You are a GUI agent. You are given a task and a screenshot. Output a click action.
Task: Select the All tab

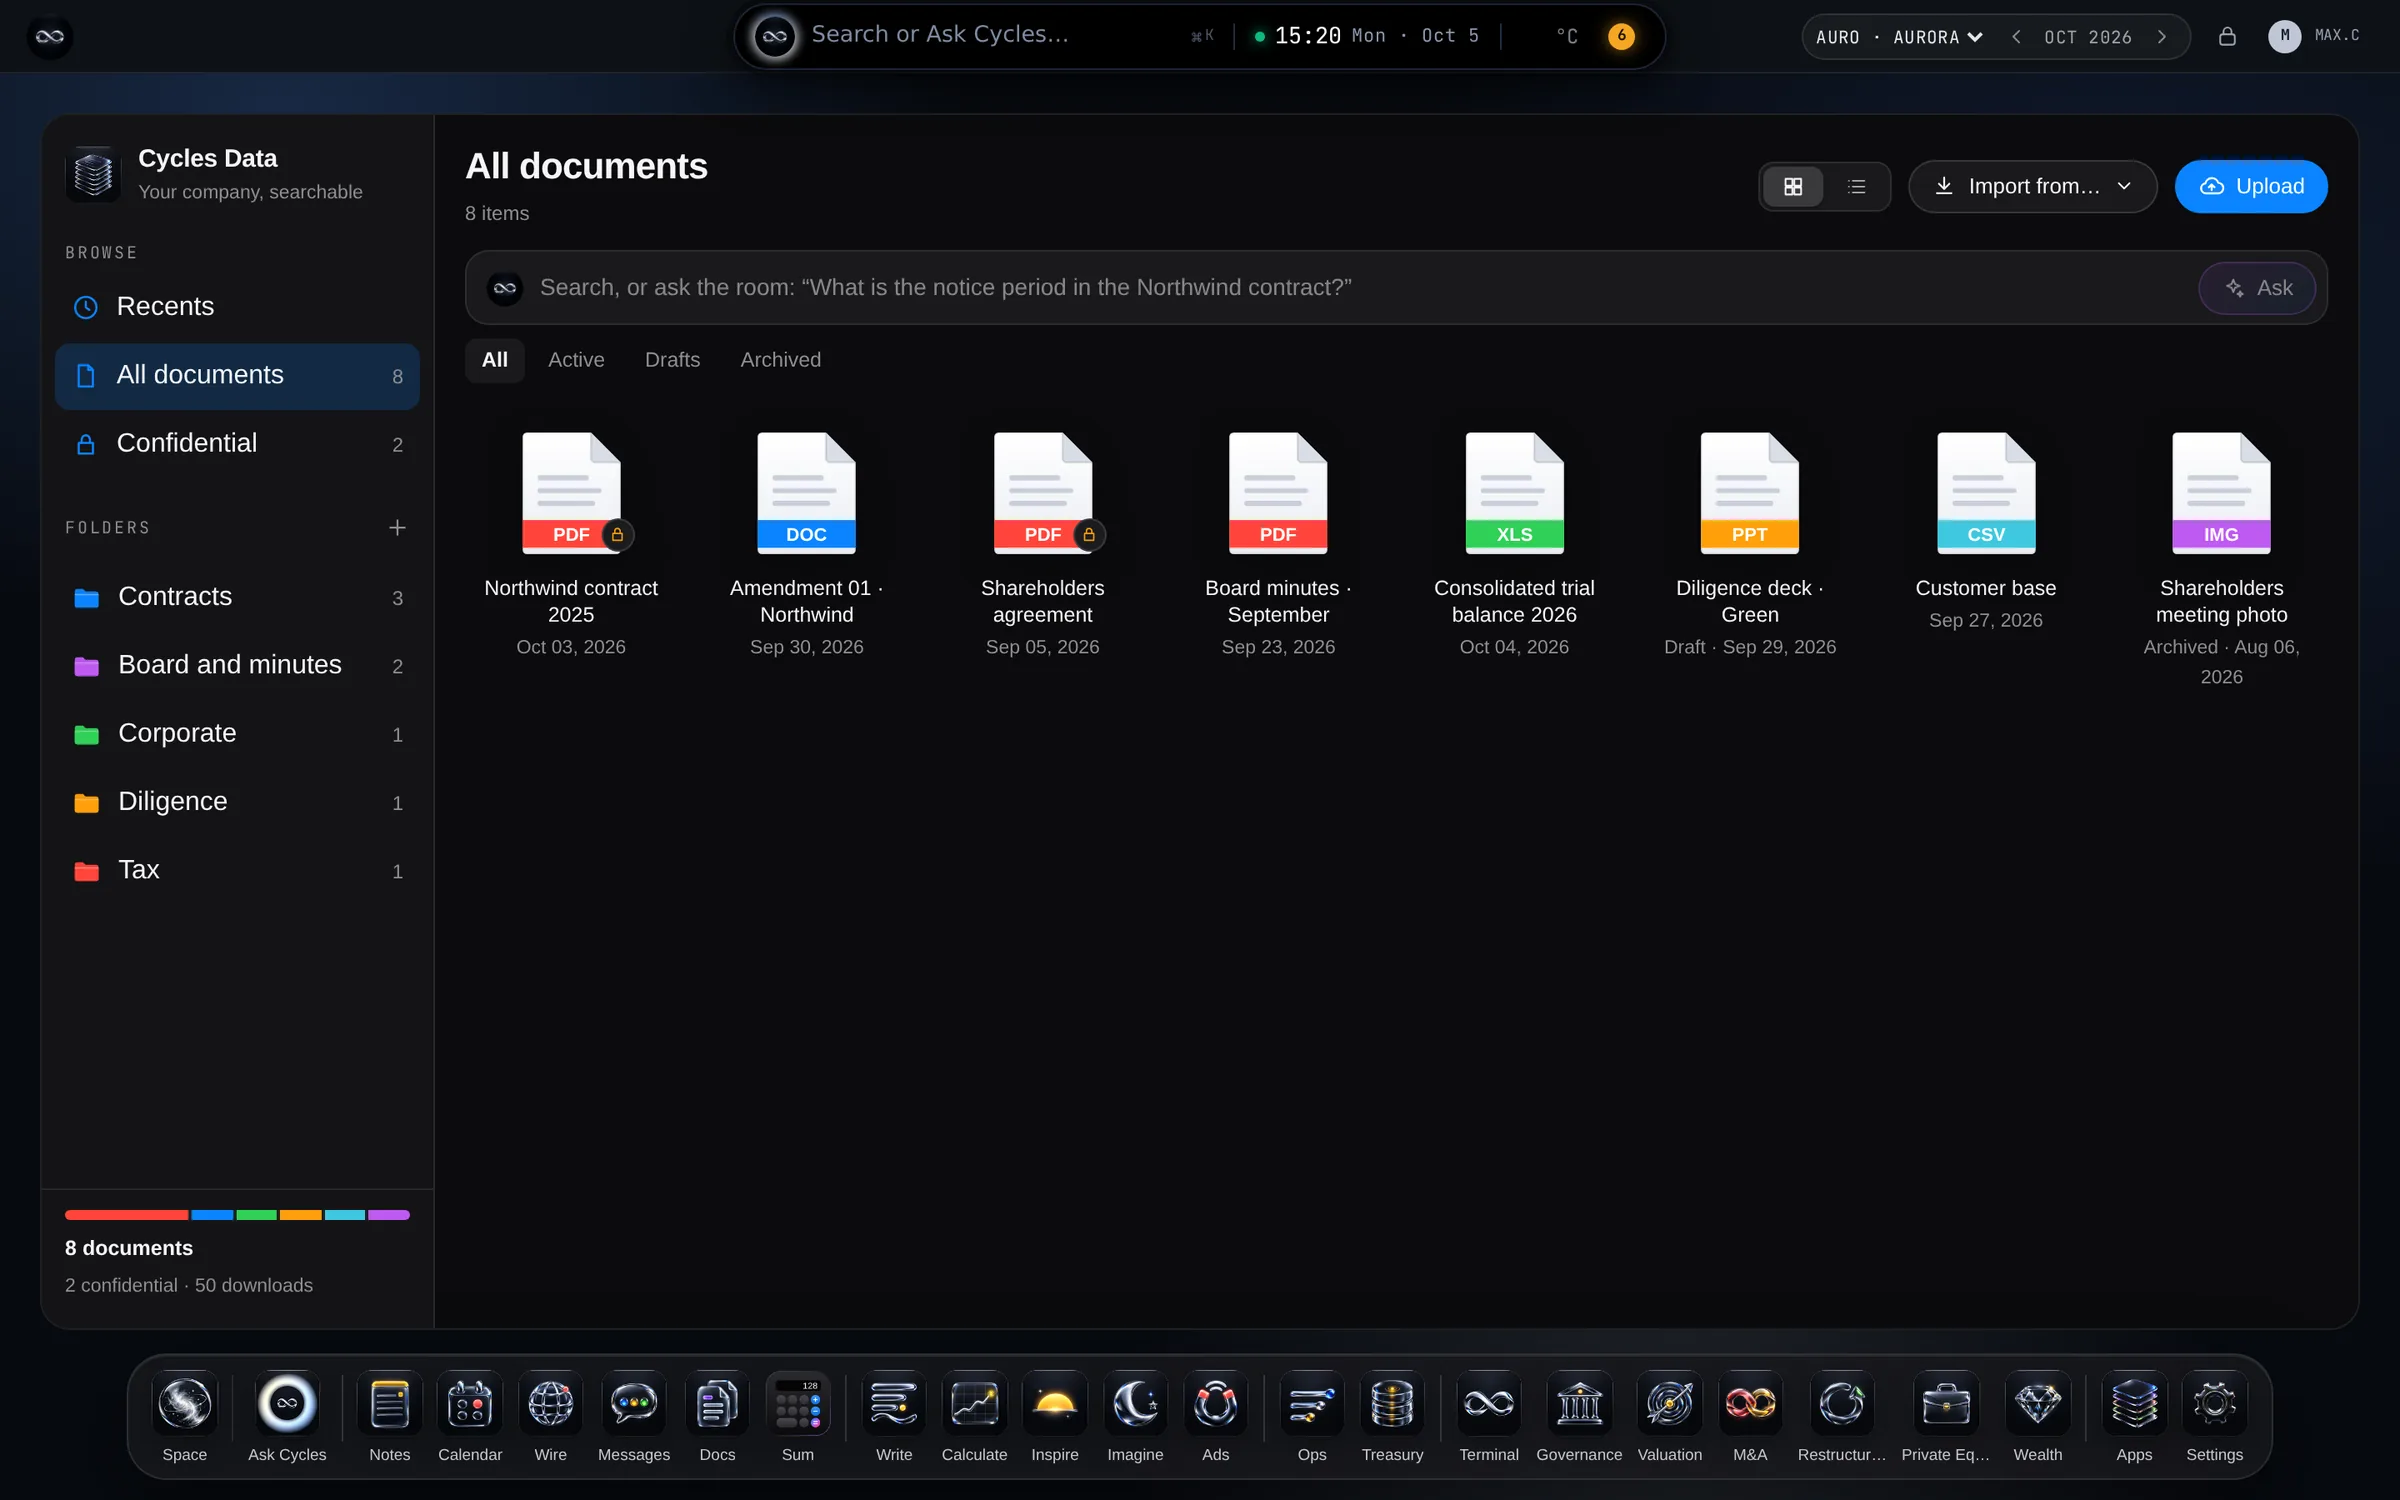pyautogui.click(x=494, y=360)
